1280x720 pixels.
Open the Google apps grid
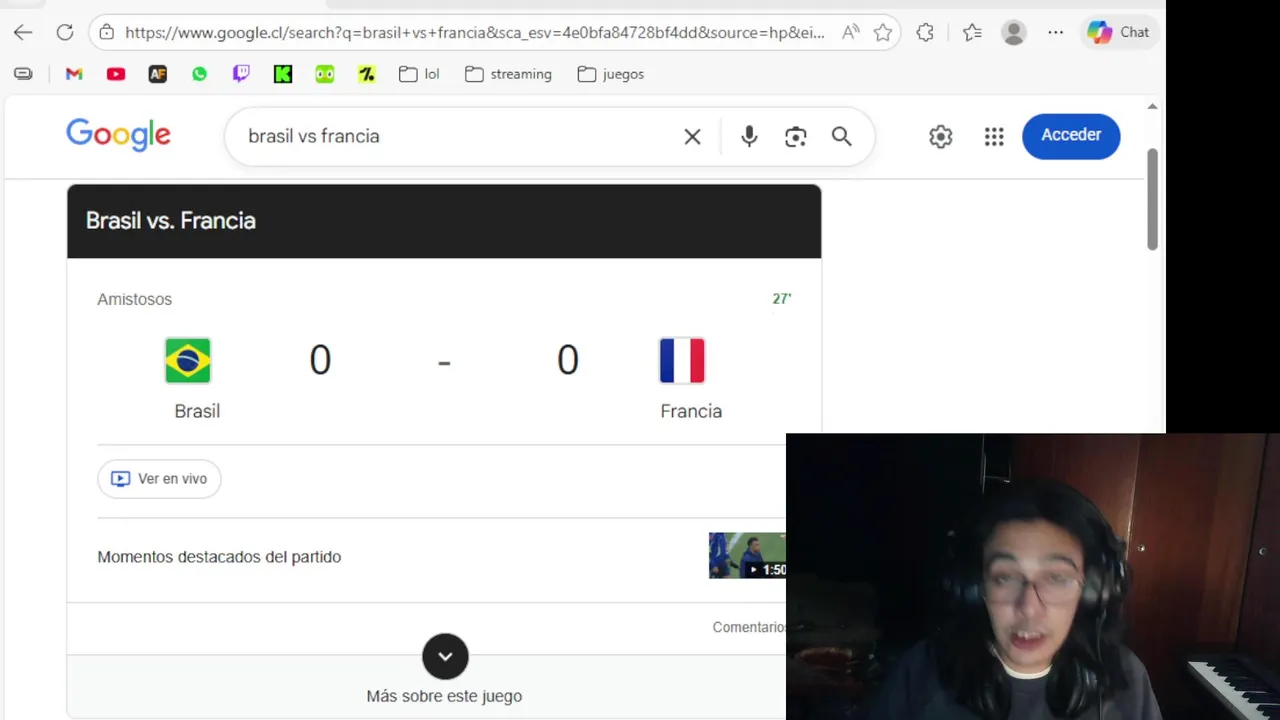pos(993,136)
